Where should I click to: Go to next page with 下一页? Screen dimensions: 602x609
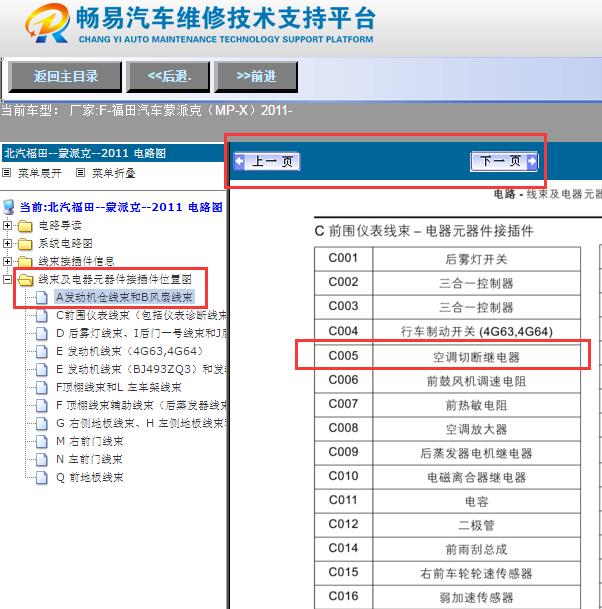504,161
